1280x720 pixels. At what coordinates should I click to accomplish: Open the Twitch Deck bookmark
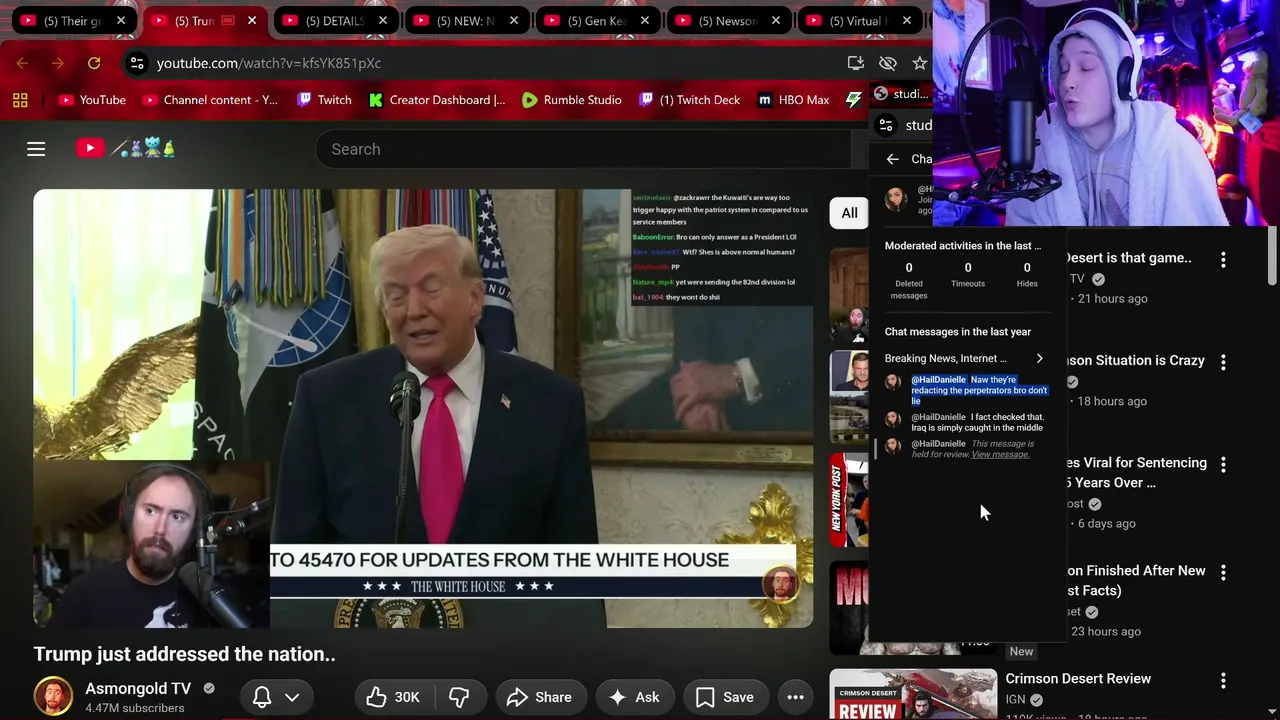pos(689,100)
